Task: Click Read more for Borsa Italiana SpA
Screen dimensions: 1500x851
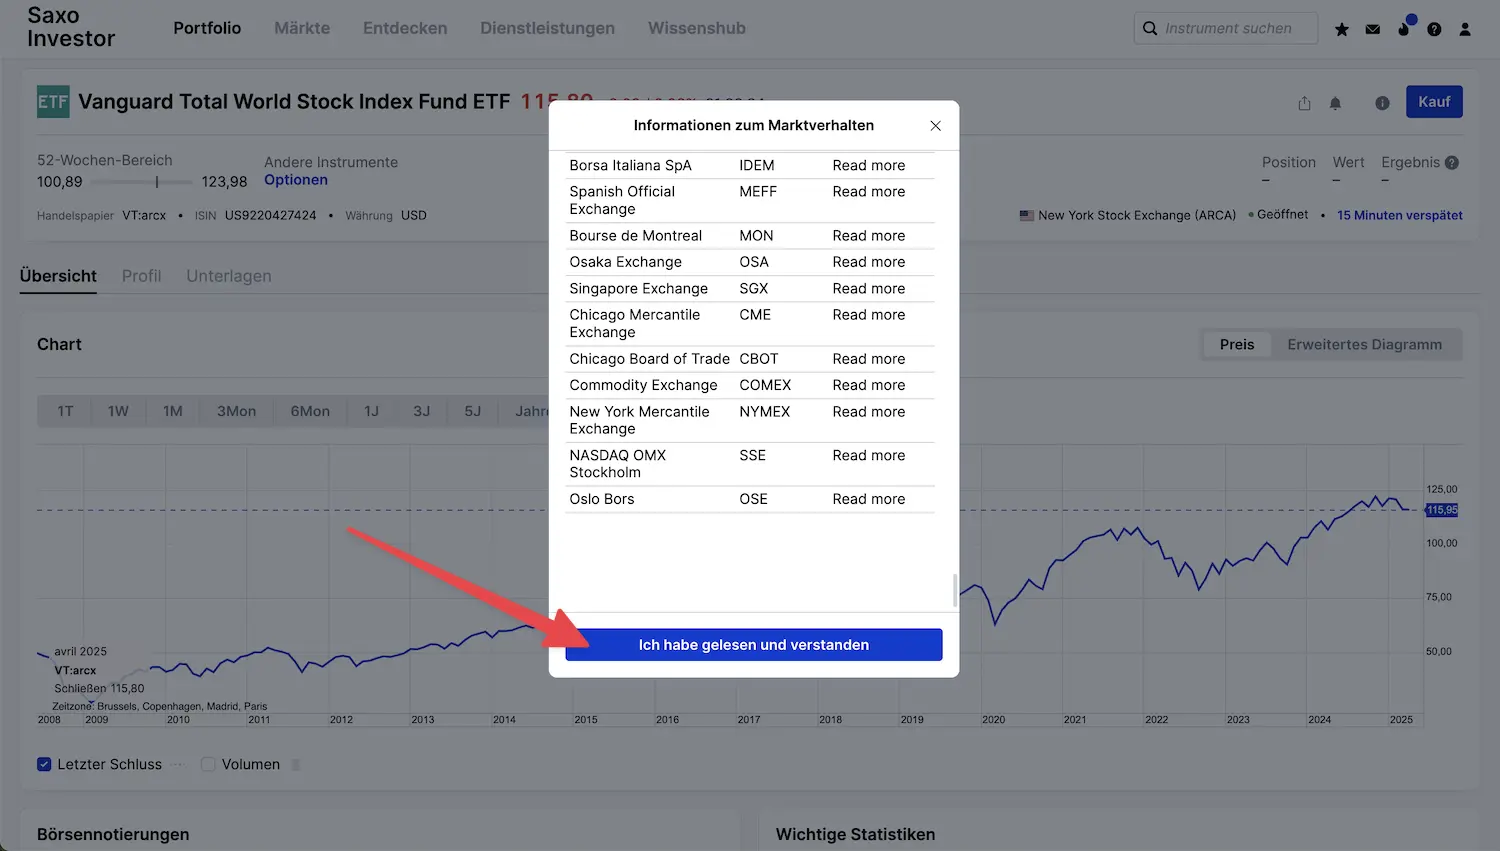Action: 869,165
